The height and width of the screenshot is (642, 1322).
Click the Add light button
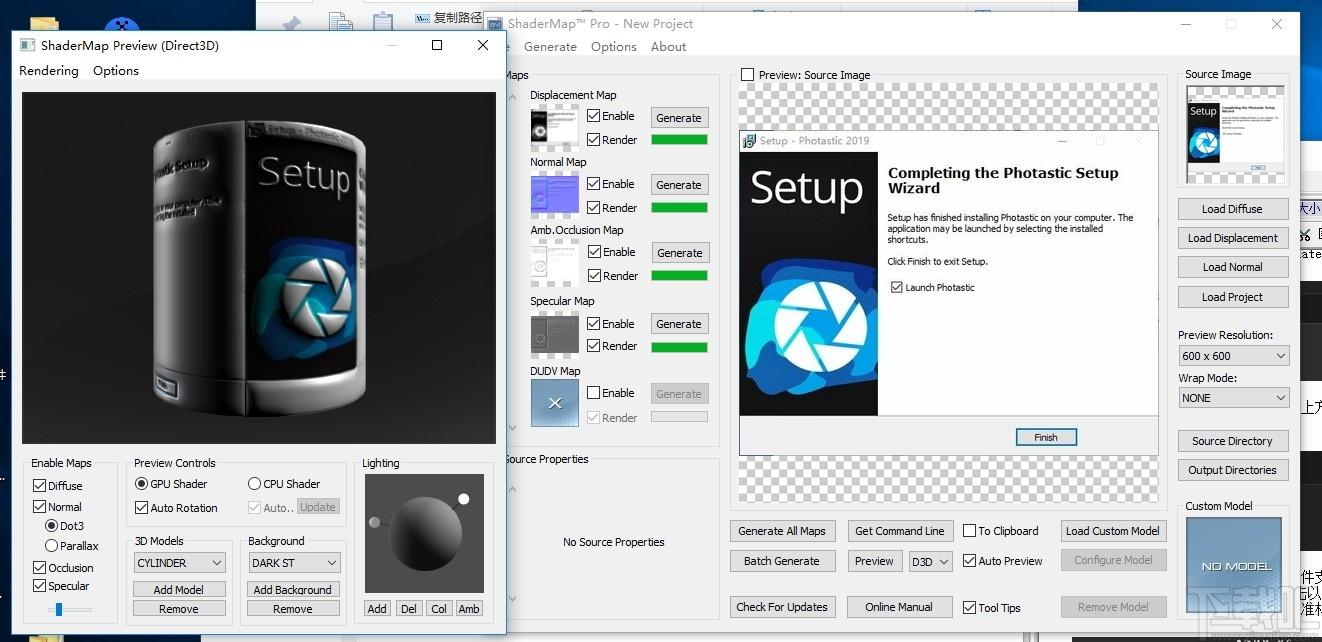pos(377,608)
